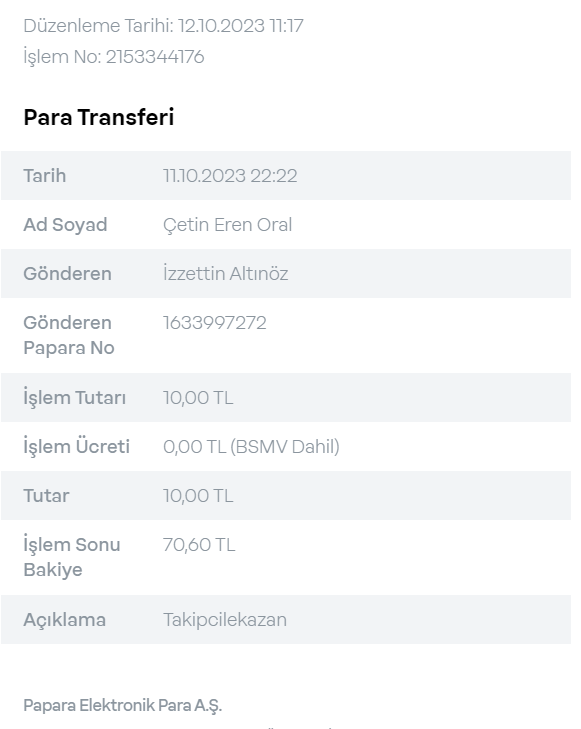Screen dimensions: 581x729
Task: Click the fee value 0,00 TL (BSMV Dahil)
Action: tap(251, 447)
